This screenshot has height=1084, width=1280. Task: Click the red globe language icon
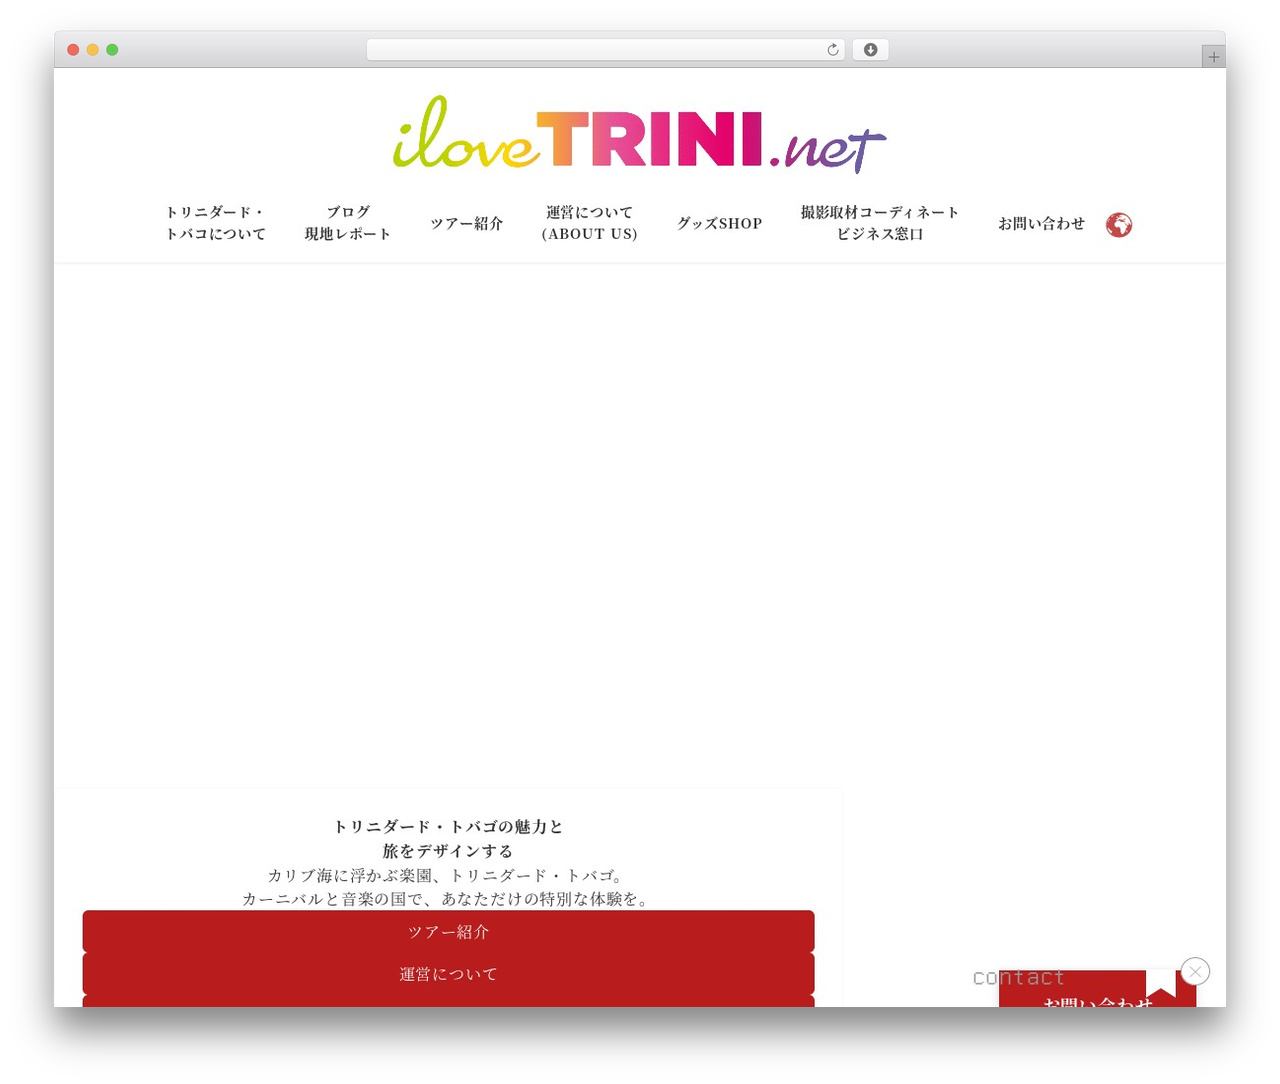click(1119, 225)
